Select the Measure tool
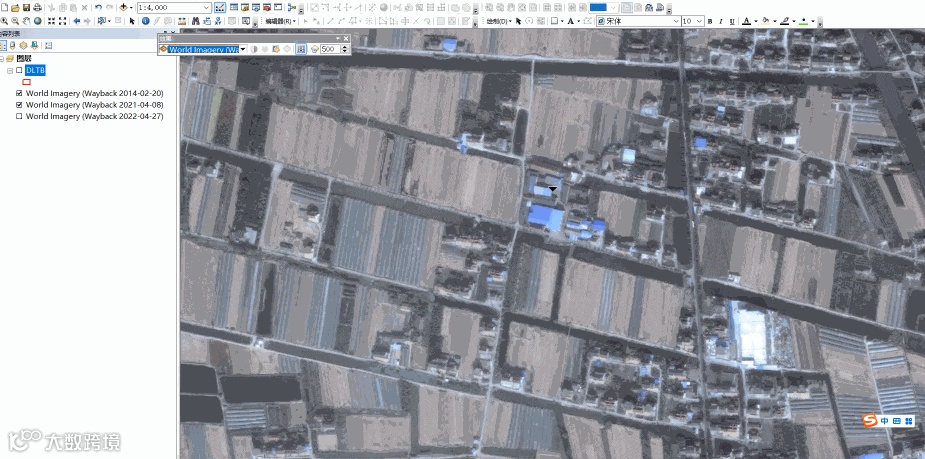 point(182,21)
